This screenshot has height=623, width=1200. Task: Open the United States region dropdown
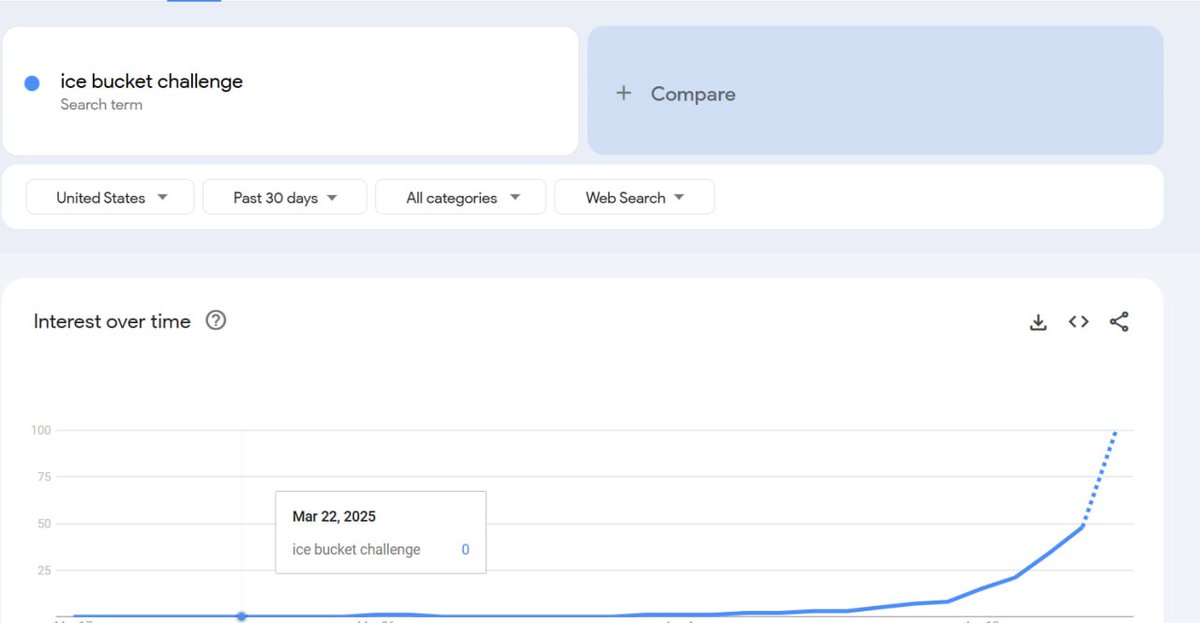point(110,197)
